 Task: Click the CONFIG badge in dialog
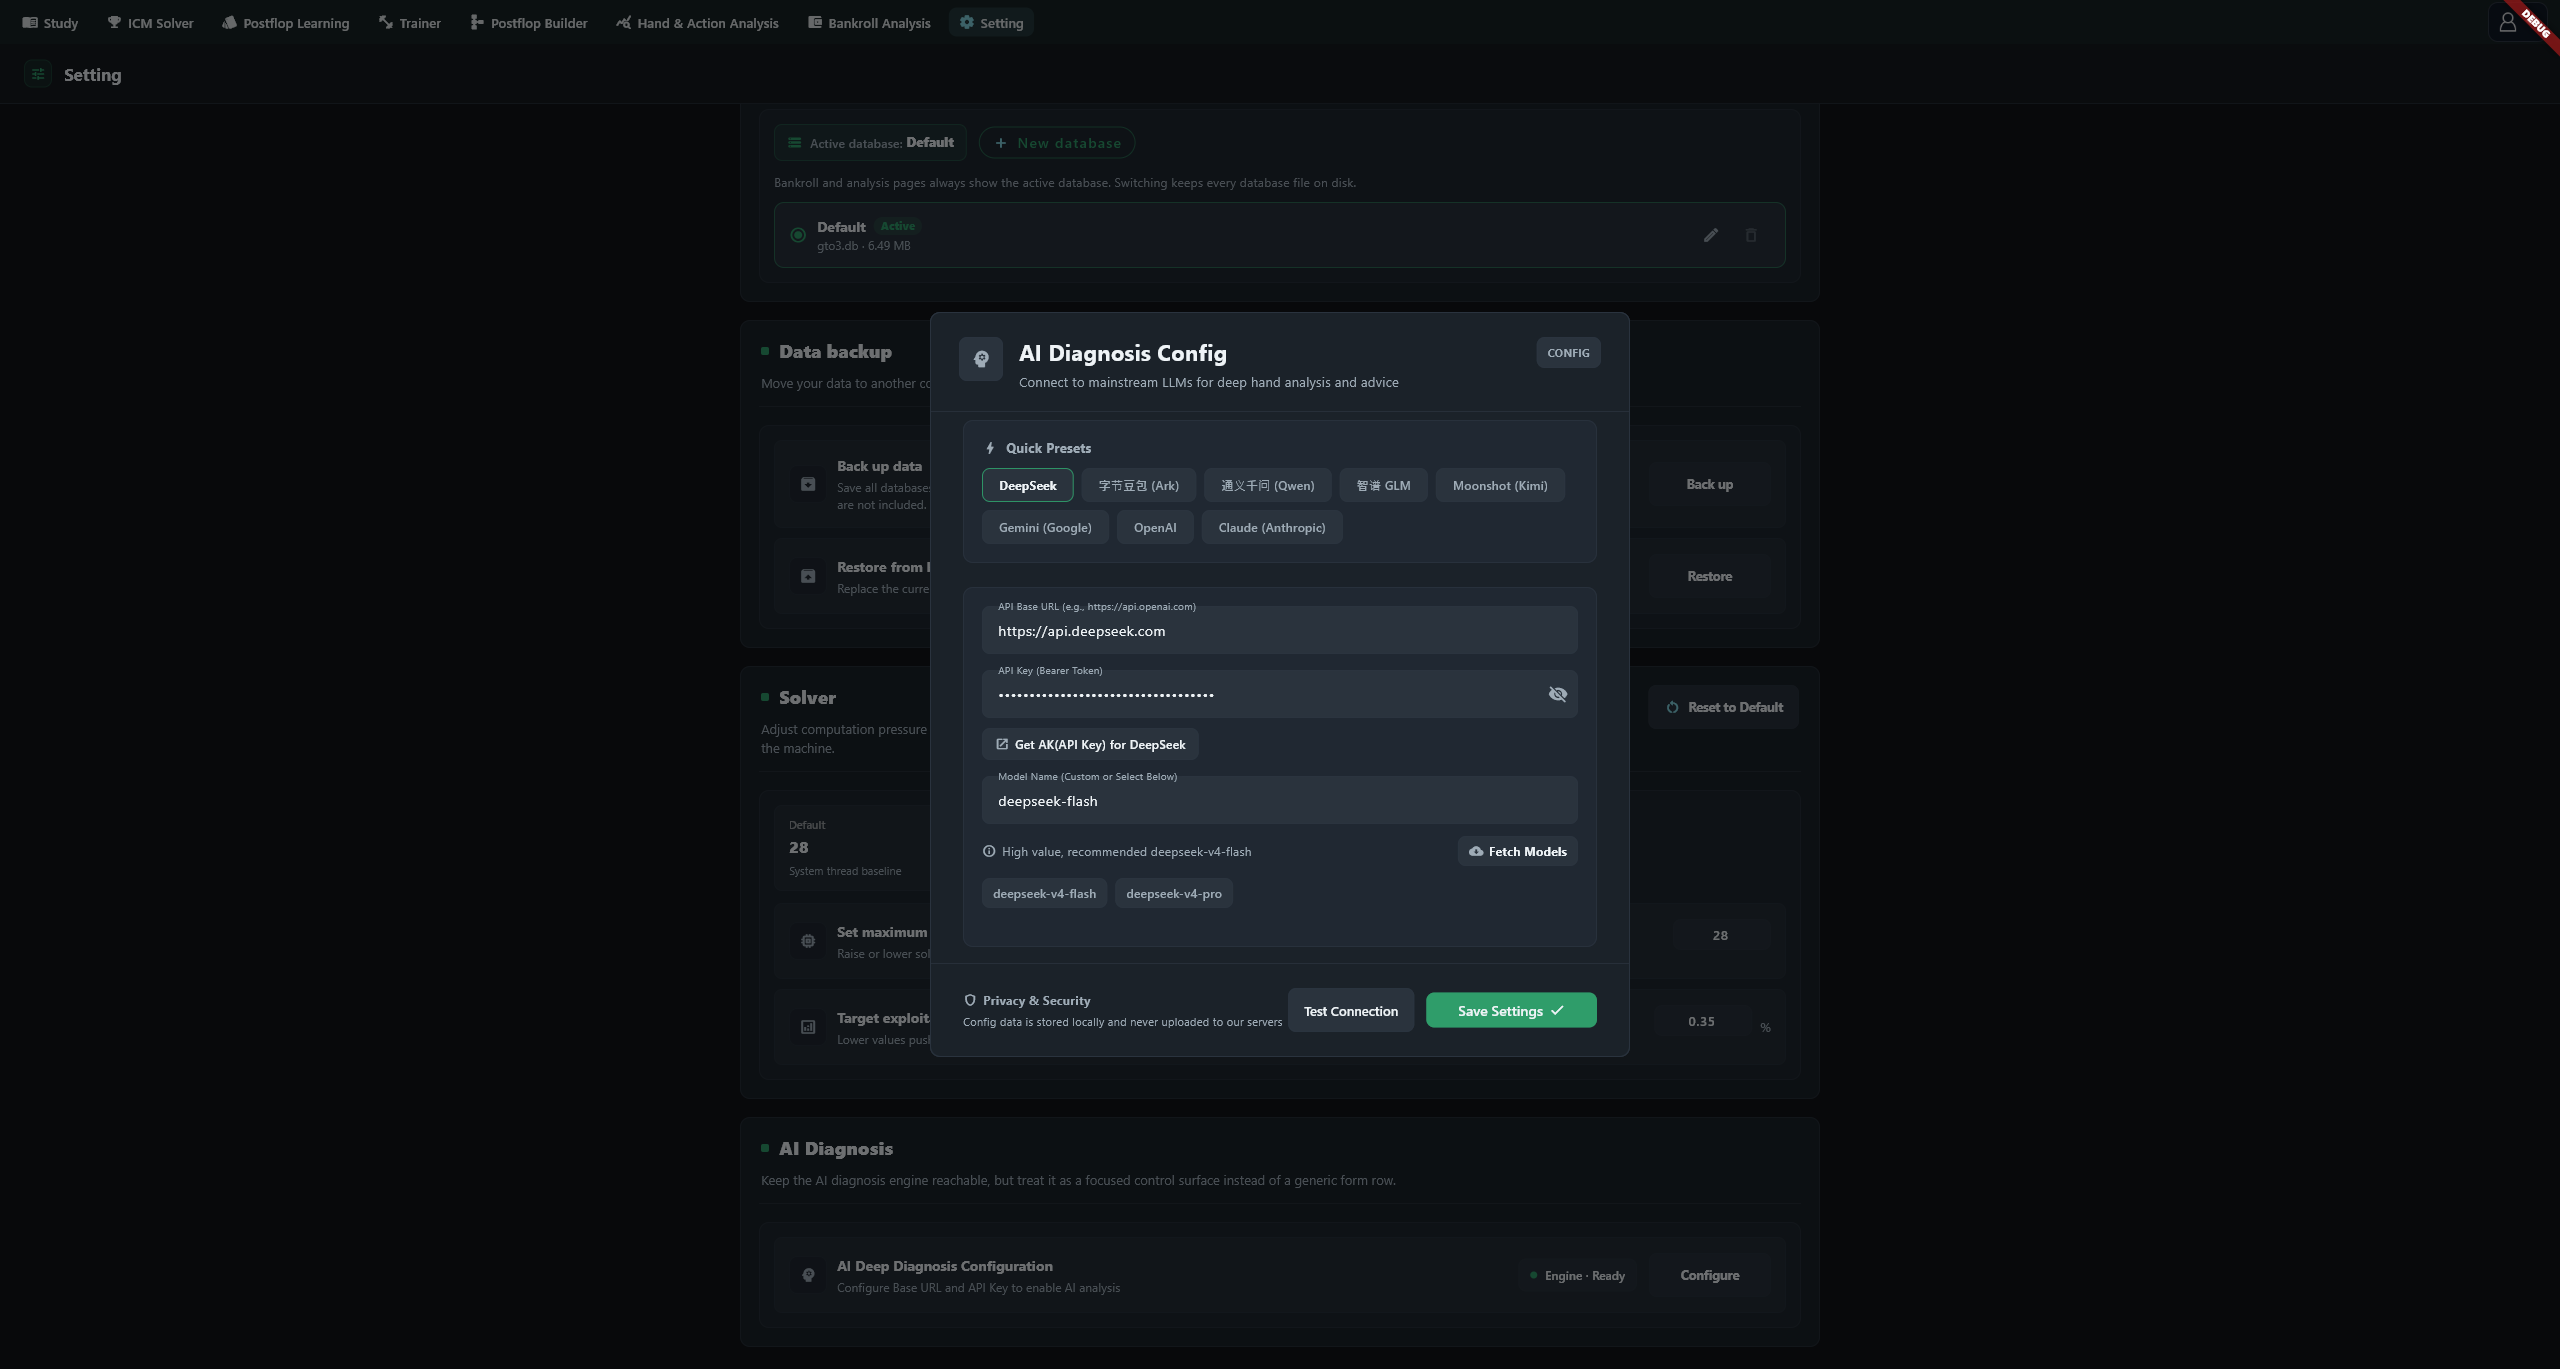1568,353
